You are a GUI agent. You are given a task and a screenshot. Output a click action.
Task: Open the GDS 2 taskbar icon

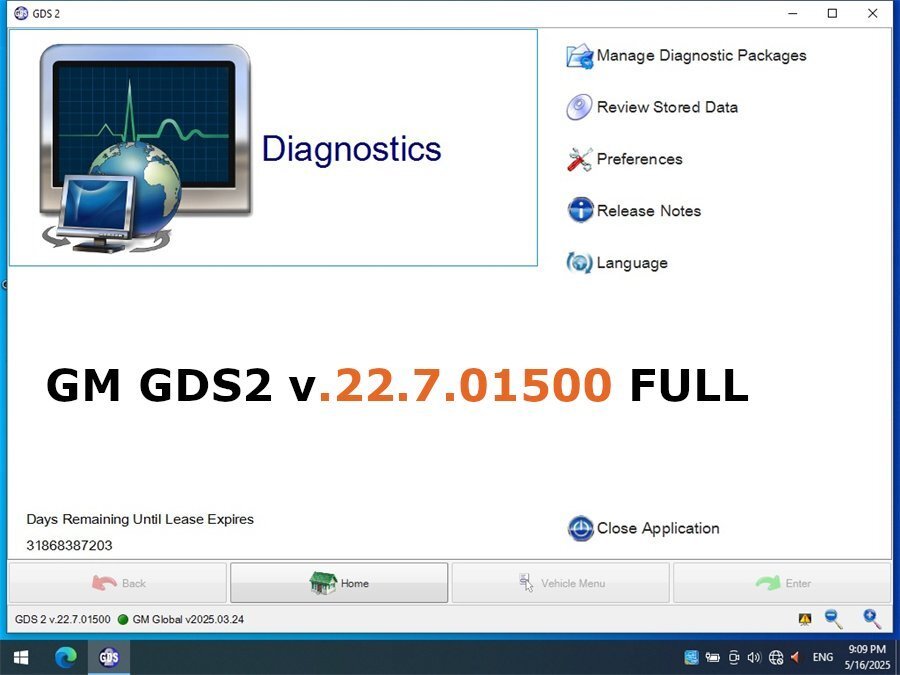[x=108, y=657]
